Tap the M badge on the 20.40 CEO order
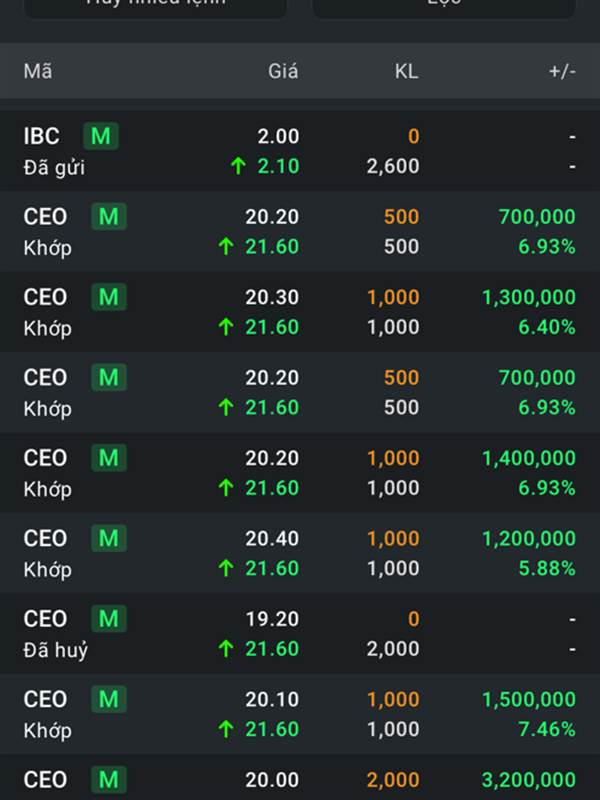Viewport: 600px width, 800px height. coord(108,539)
